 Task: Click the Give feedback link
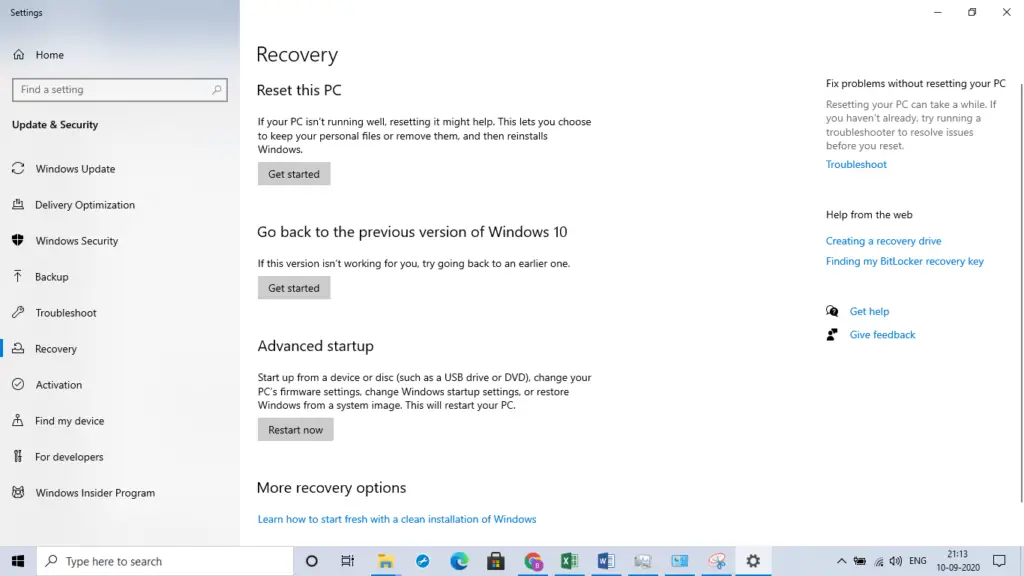pos(882,334)
